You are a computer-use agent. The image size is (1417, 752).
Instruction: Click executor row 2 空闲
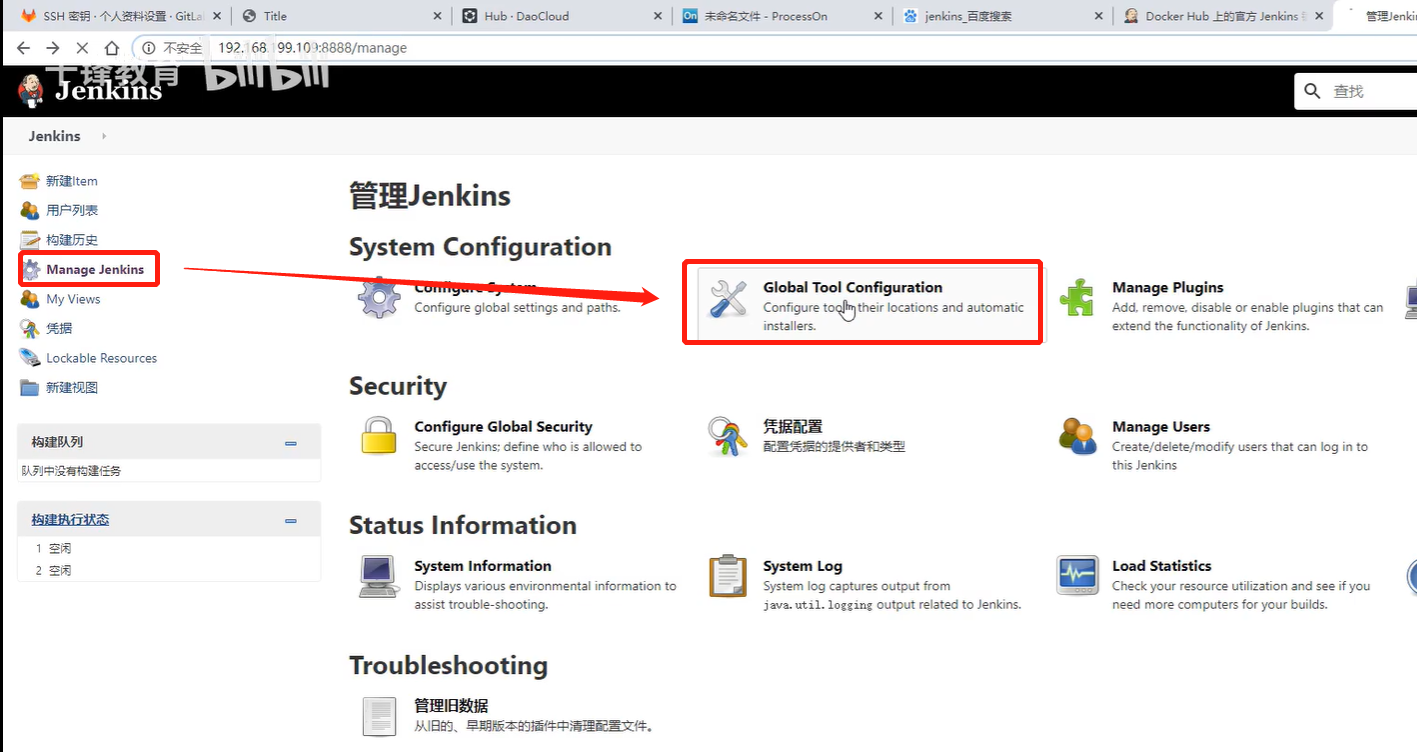coord(169,570)
